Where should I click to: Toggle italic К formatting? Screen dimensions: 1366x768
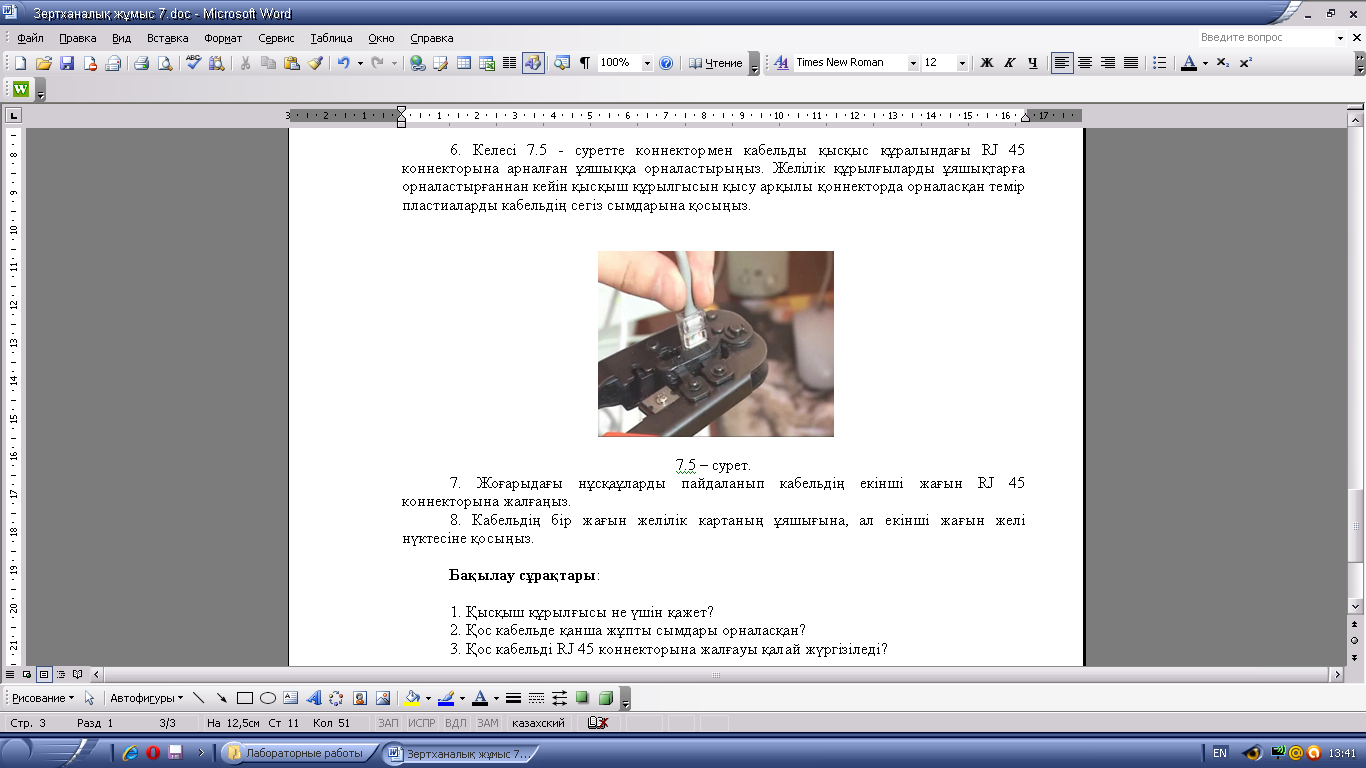click(x=1009, y=63)
